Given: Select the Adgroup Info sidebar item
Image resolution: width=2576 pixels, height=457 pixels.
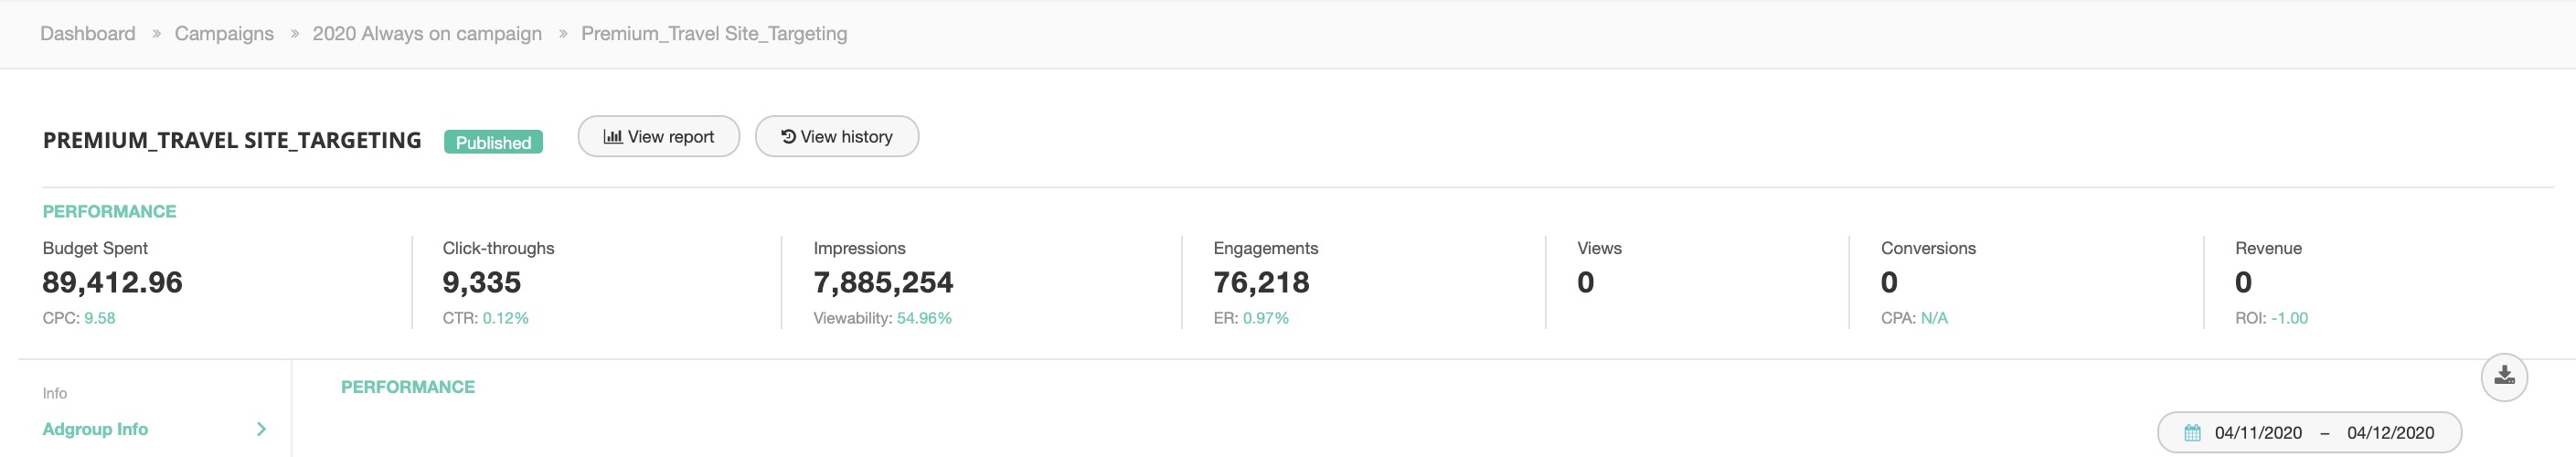Looking at the screenshot, I should coord(95,429).
